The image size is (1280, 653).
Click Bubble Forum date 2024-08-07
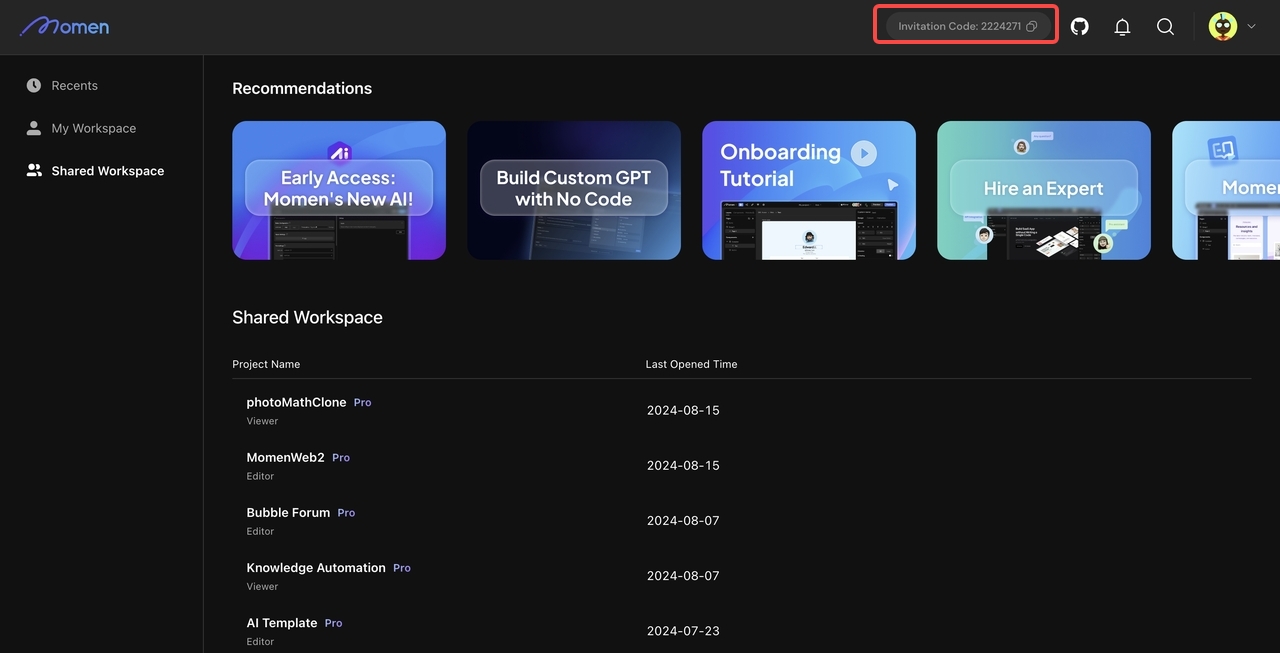(x=683, y=520)
